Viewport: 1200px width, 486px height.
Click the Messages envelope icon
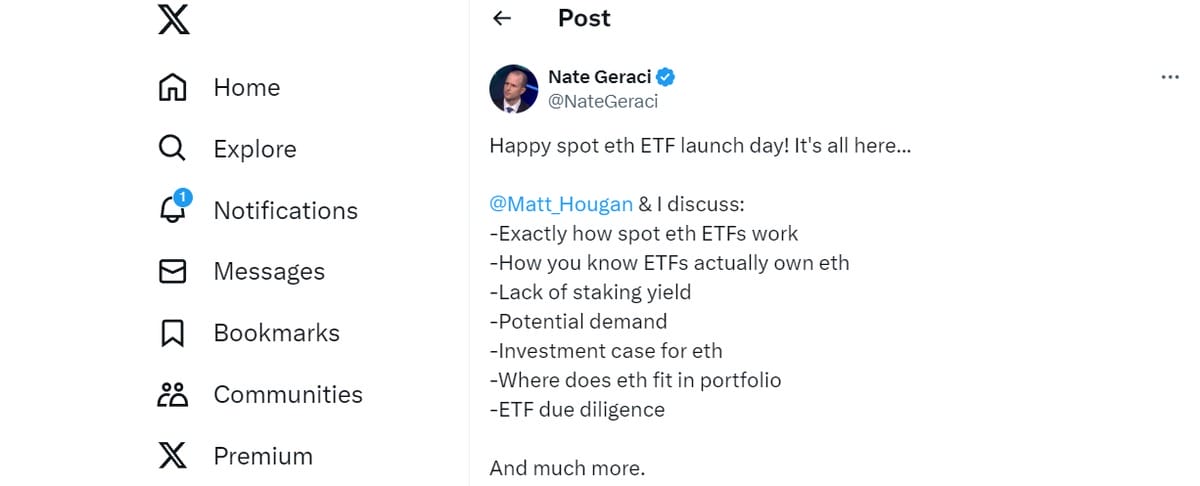point(173,272)
